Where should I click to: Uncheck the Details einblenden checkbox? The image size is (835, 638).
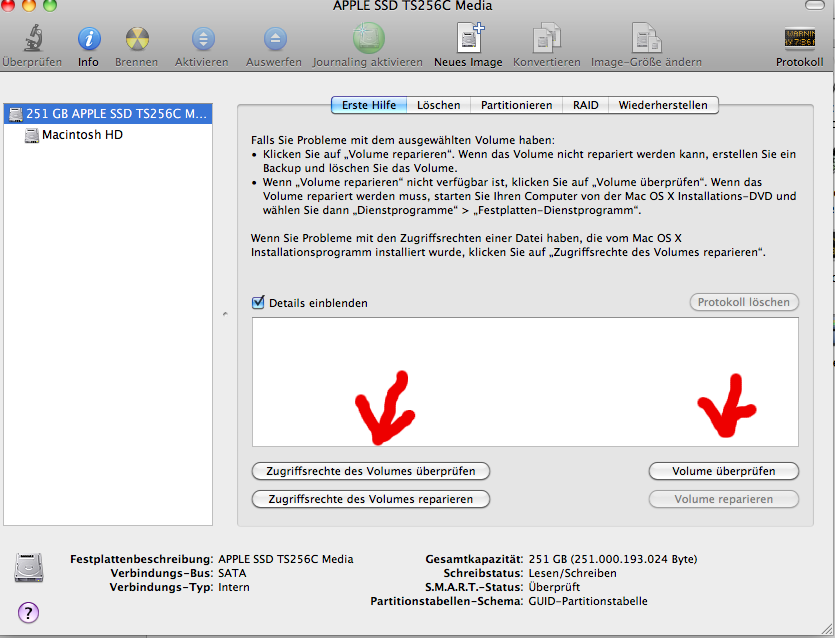[258, 302]
